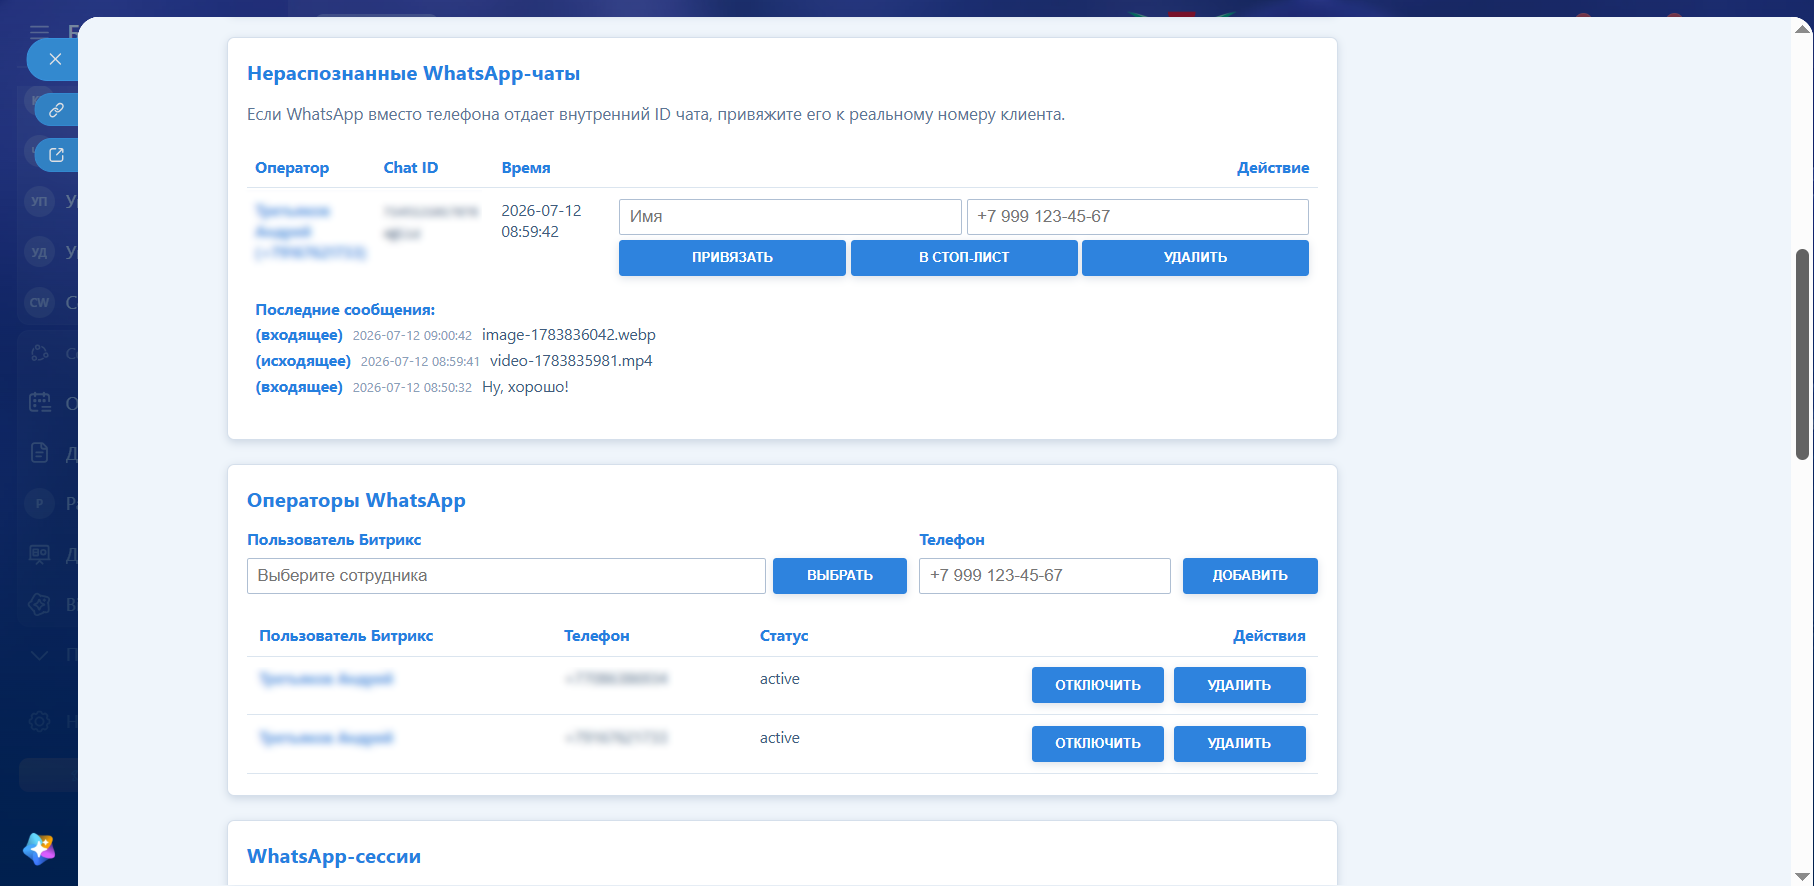The height and width of the screenshot is (886, 1814).
Task: Focus the Выберите сотрудника field
Action: click(x=506, y=576)
